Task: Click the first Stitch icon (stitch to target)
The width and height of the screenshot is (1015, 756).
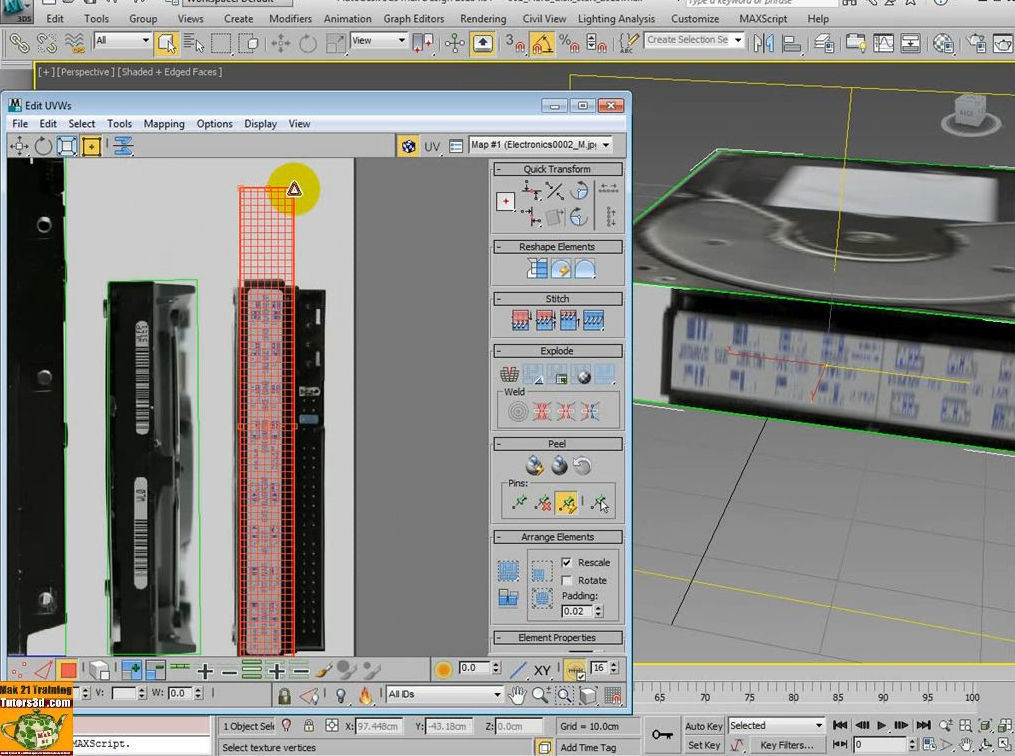Action: (x=520, y=320)
